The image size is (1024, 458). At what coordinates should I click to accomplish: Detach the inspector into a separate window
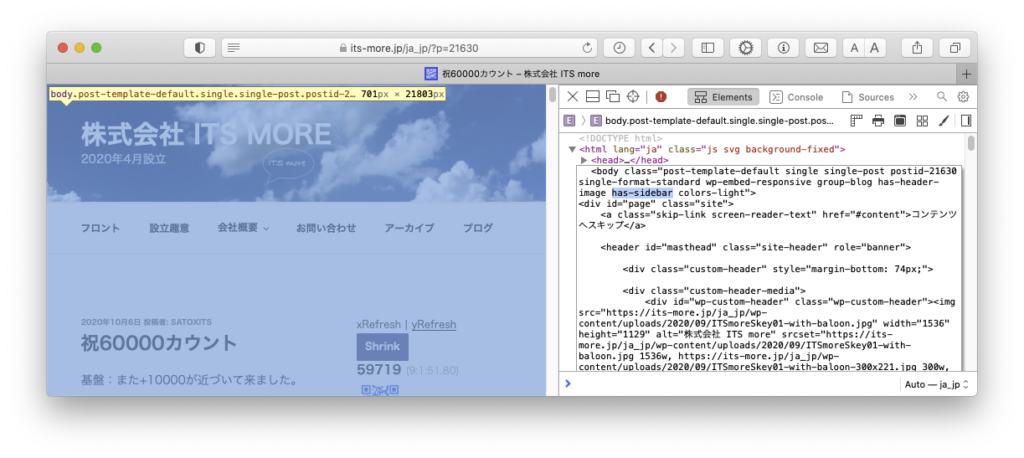click(x=611, y=97)
